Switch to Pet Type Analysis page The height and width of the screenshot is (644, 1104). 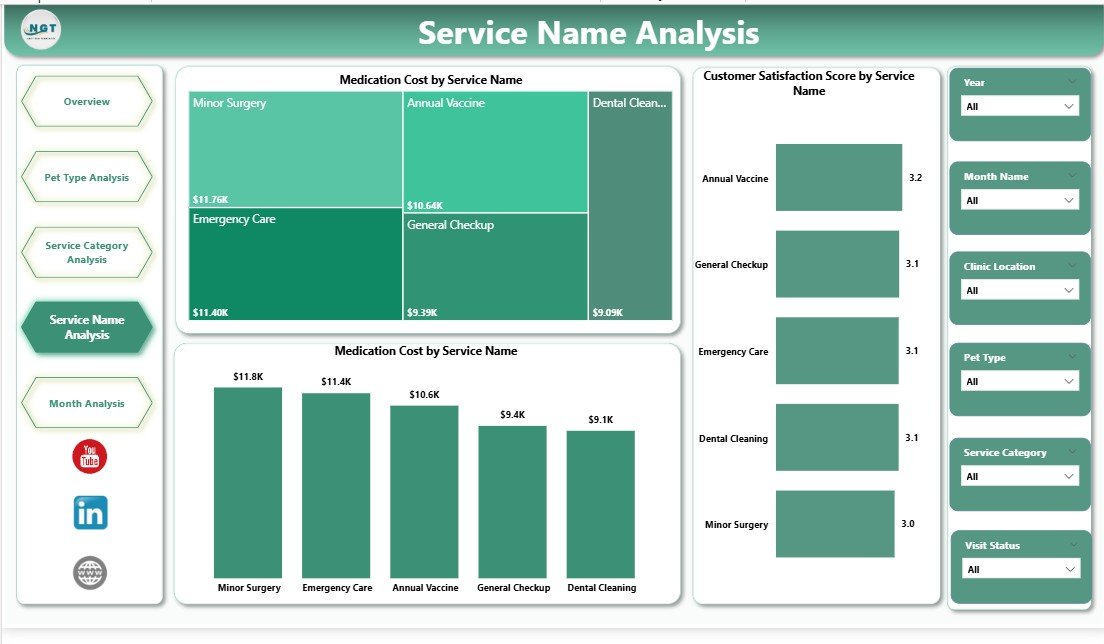coord(87,178)
